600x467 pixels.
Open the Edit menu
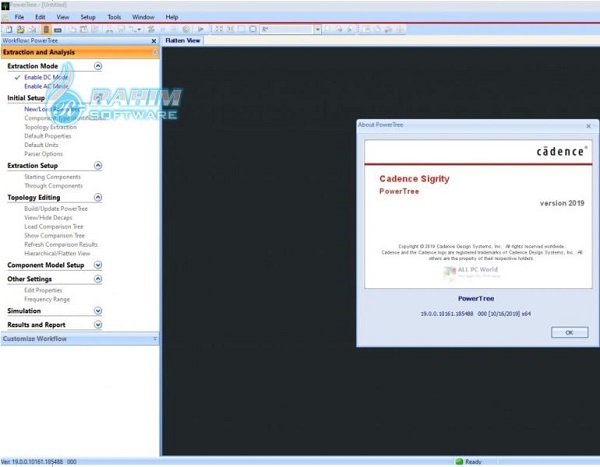[x=40, y=17]
